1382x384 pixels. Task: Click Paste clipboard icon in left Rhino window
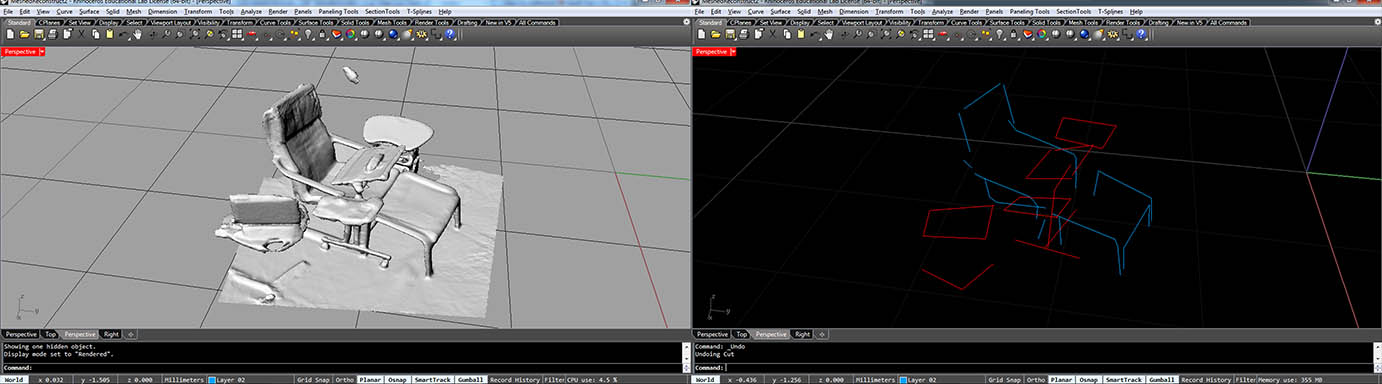[x=110, y=34]
